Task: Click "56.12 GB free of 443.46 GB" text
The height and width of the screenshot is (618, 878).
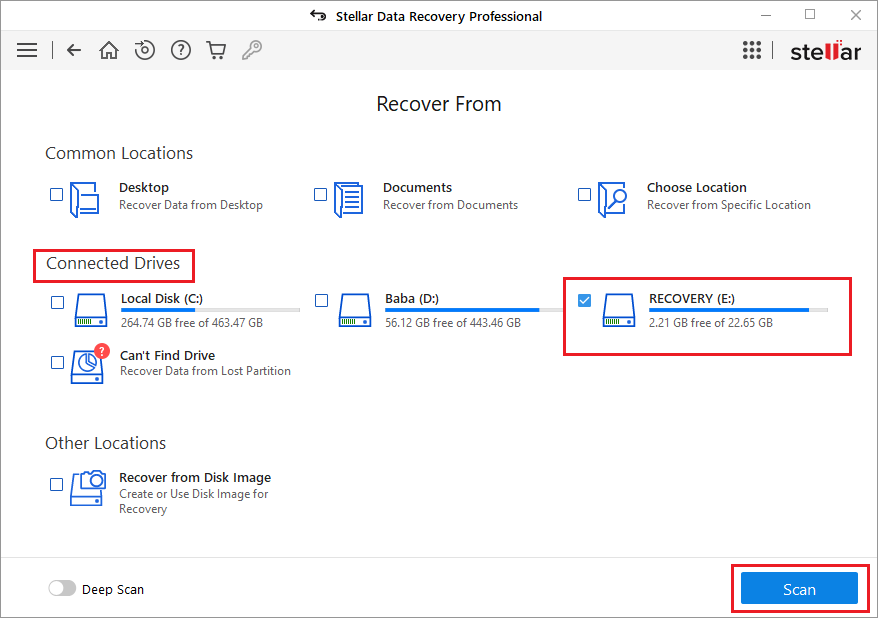Action: [452, 323]
